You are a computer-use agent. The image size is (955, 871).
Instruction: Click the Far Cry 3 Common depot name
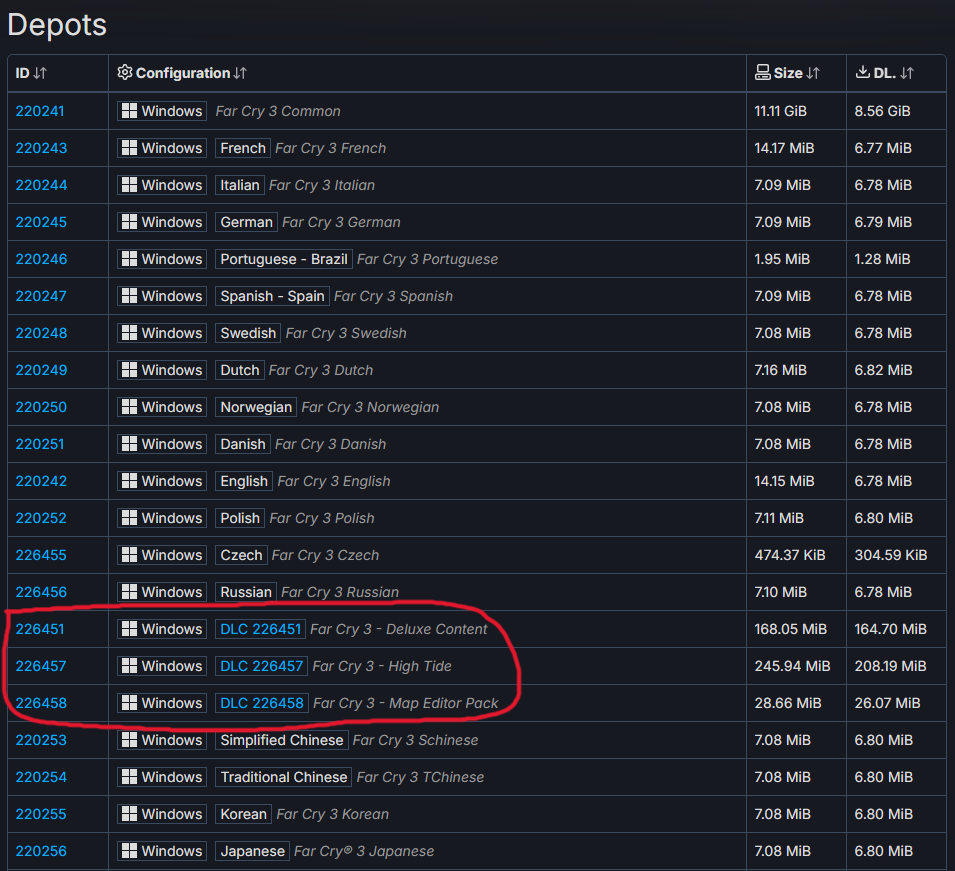click(278, 111)
